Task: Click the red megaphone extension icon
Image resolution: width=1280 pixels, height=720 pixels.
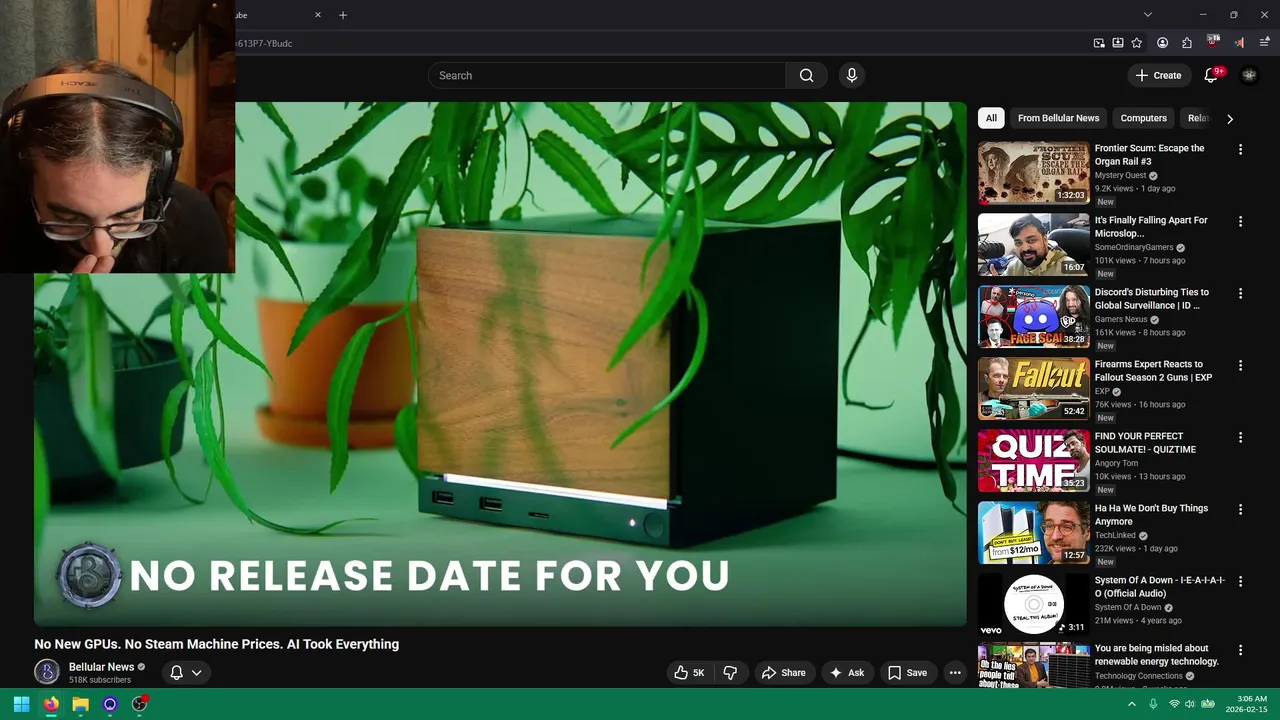Action: click(x=1239, y=43)
